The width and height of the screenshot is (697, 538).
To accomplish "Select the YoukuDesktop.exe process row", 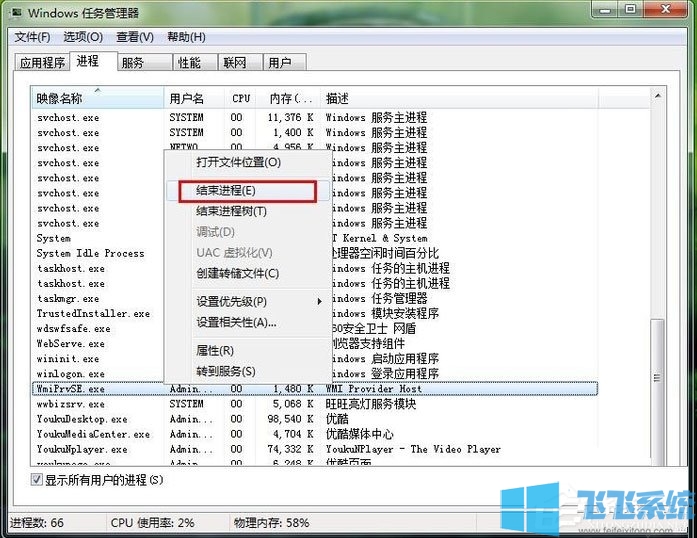I will point(315,419).
